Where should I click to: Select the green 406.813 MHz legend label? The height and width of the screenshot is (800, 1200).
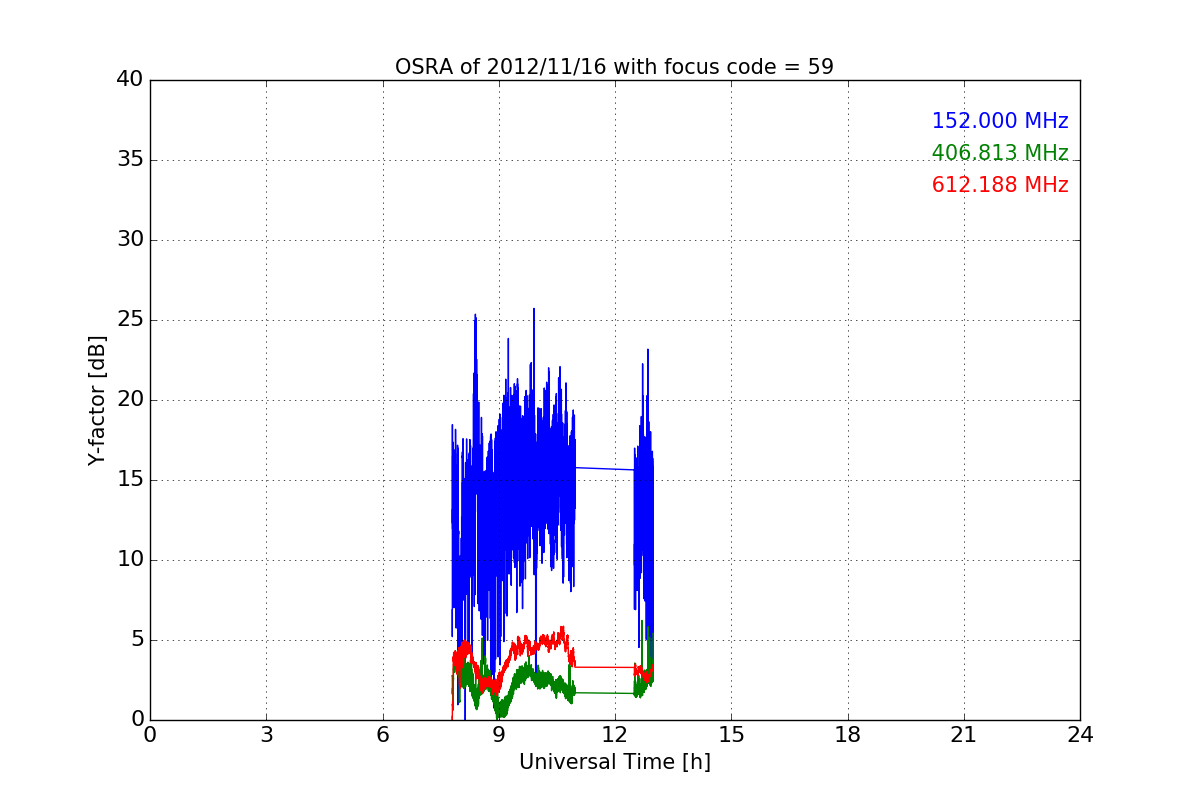(1000, 153)
